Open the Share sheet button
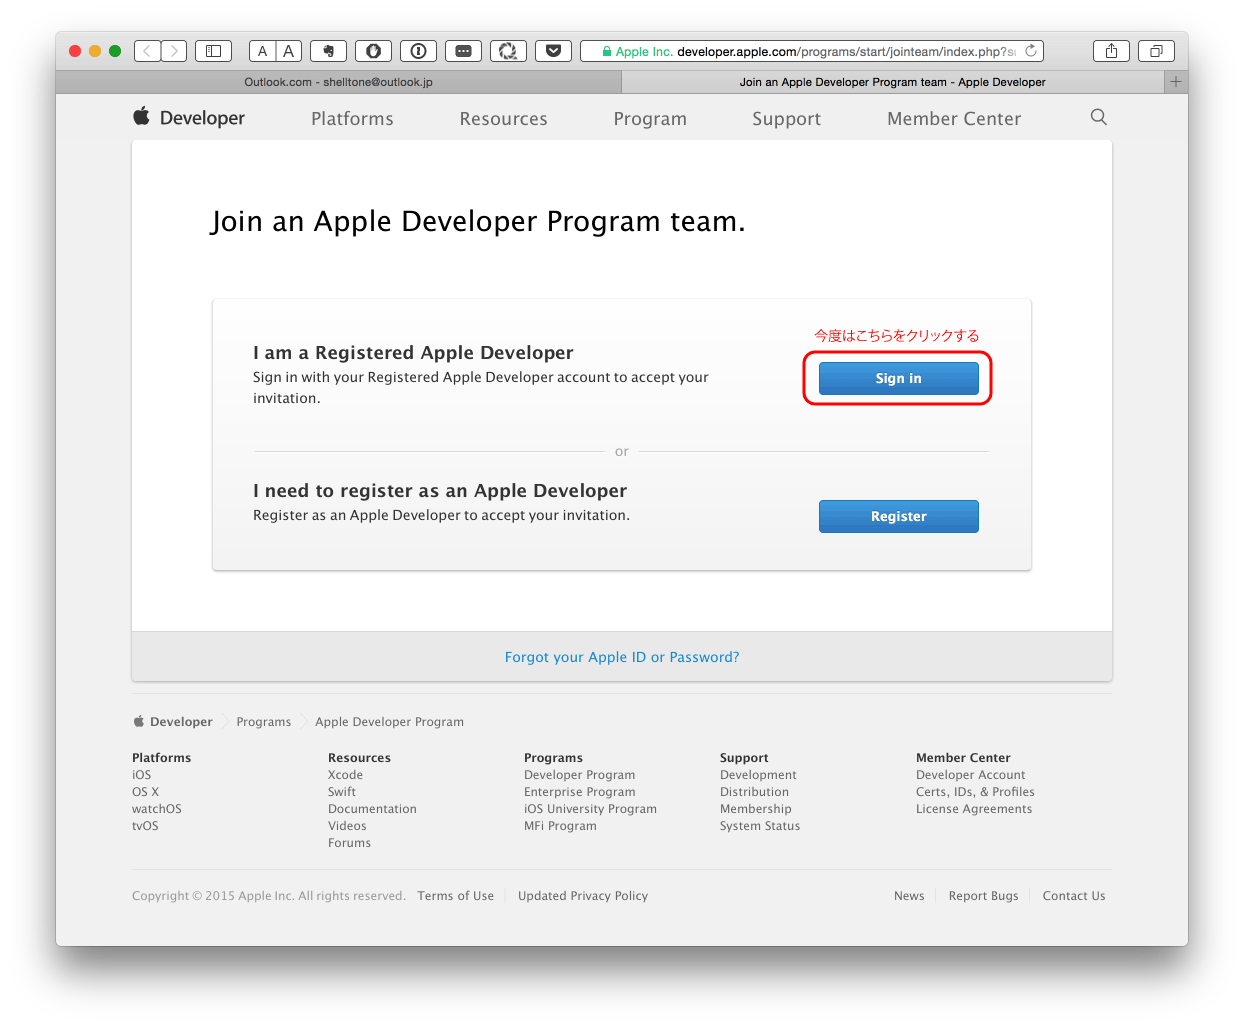Viewport: 1244px width, 1026px height. click(1111, 51)
